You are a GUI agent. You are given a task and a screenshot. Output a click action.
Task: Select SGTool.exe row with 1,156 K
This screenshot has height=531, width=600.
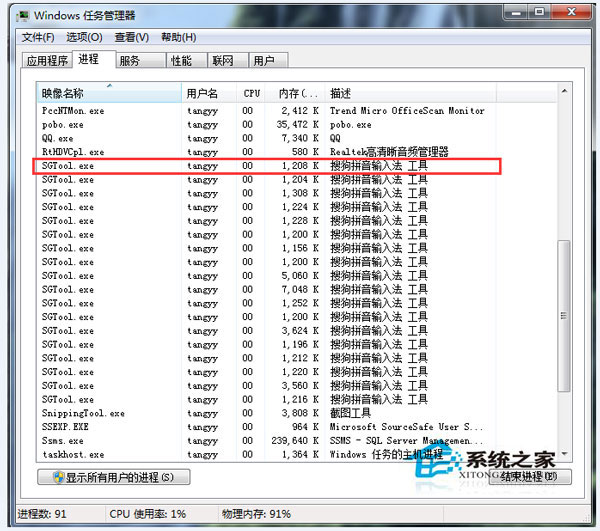(x=267, y=249)
